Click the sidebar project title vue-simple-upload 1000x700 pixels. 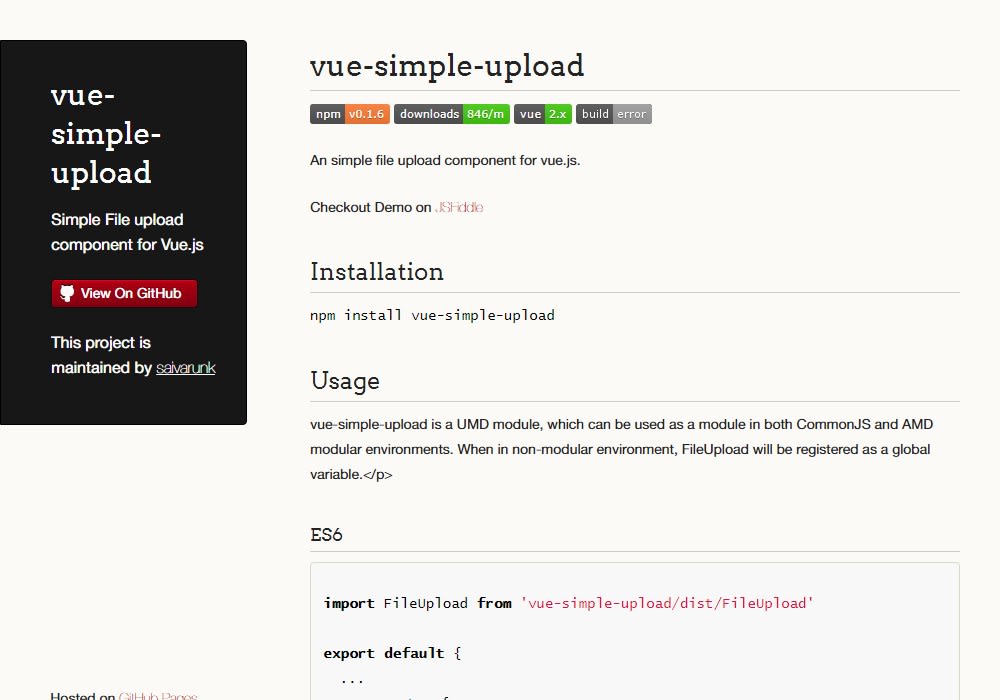(x=105, y=133)
